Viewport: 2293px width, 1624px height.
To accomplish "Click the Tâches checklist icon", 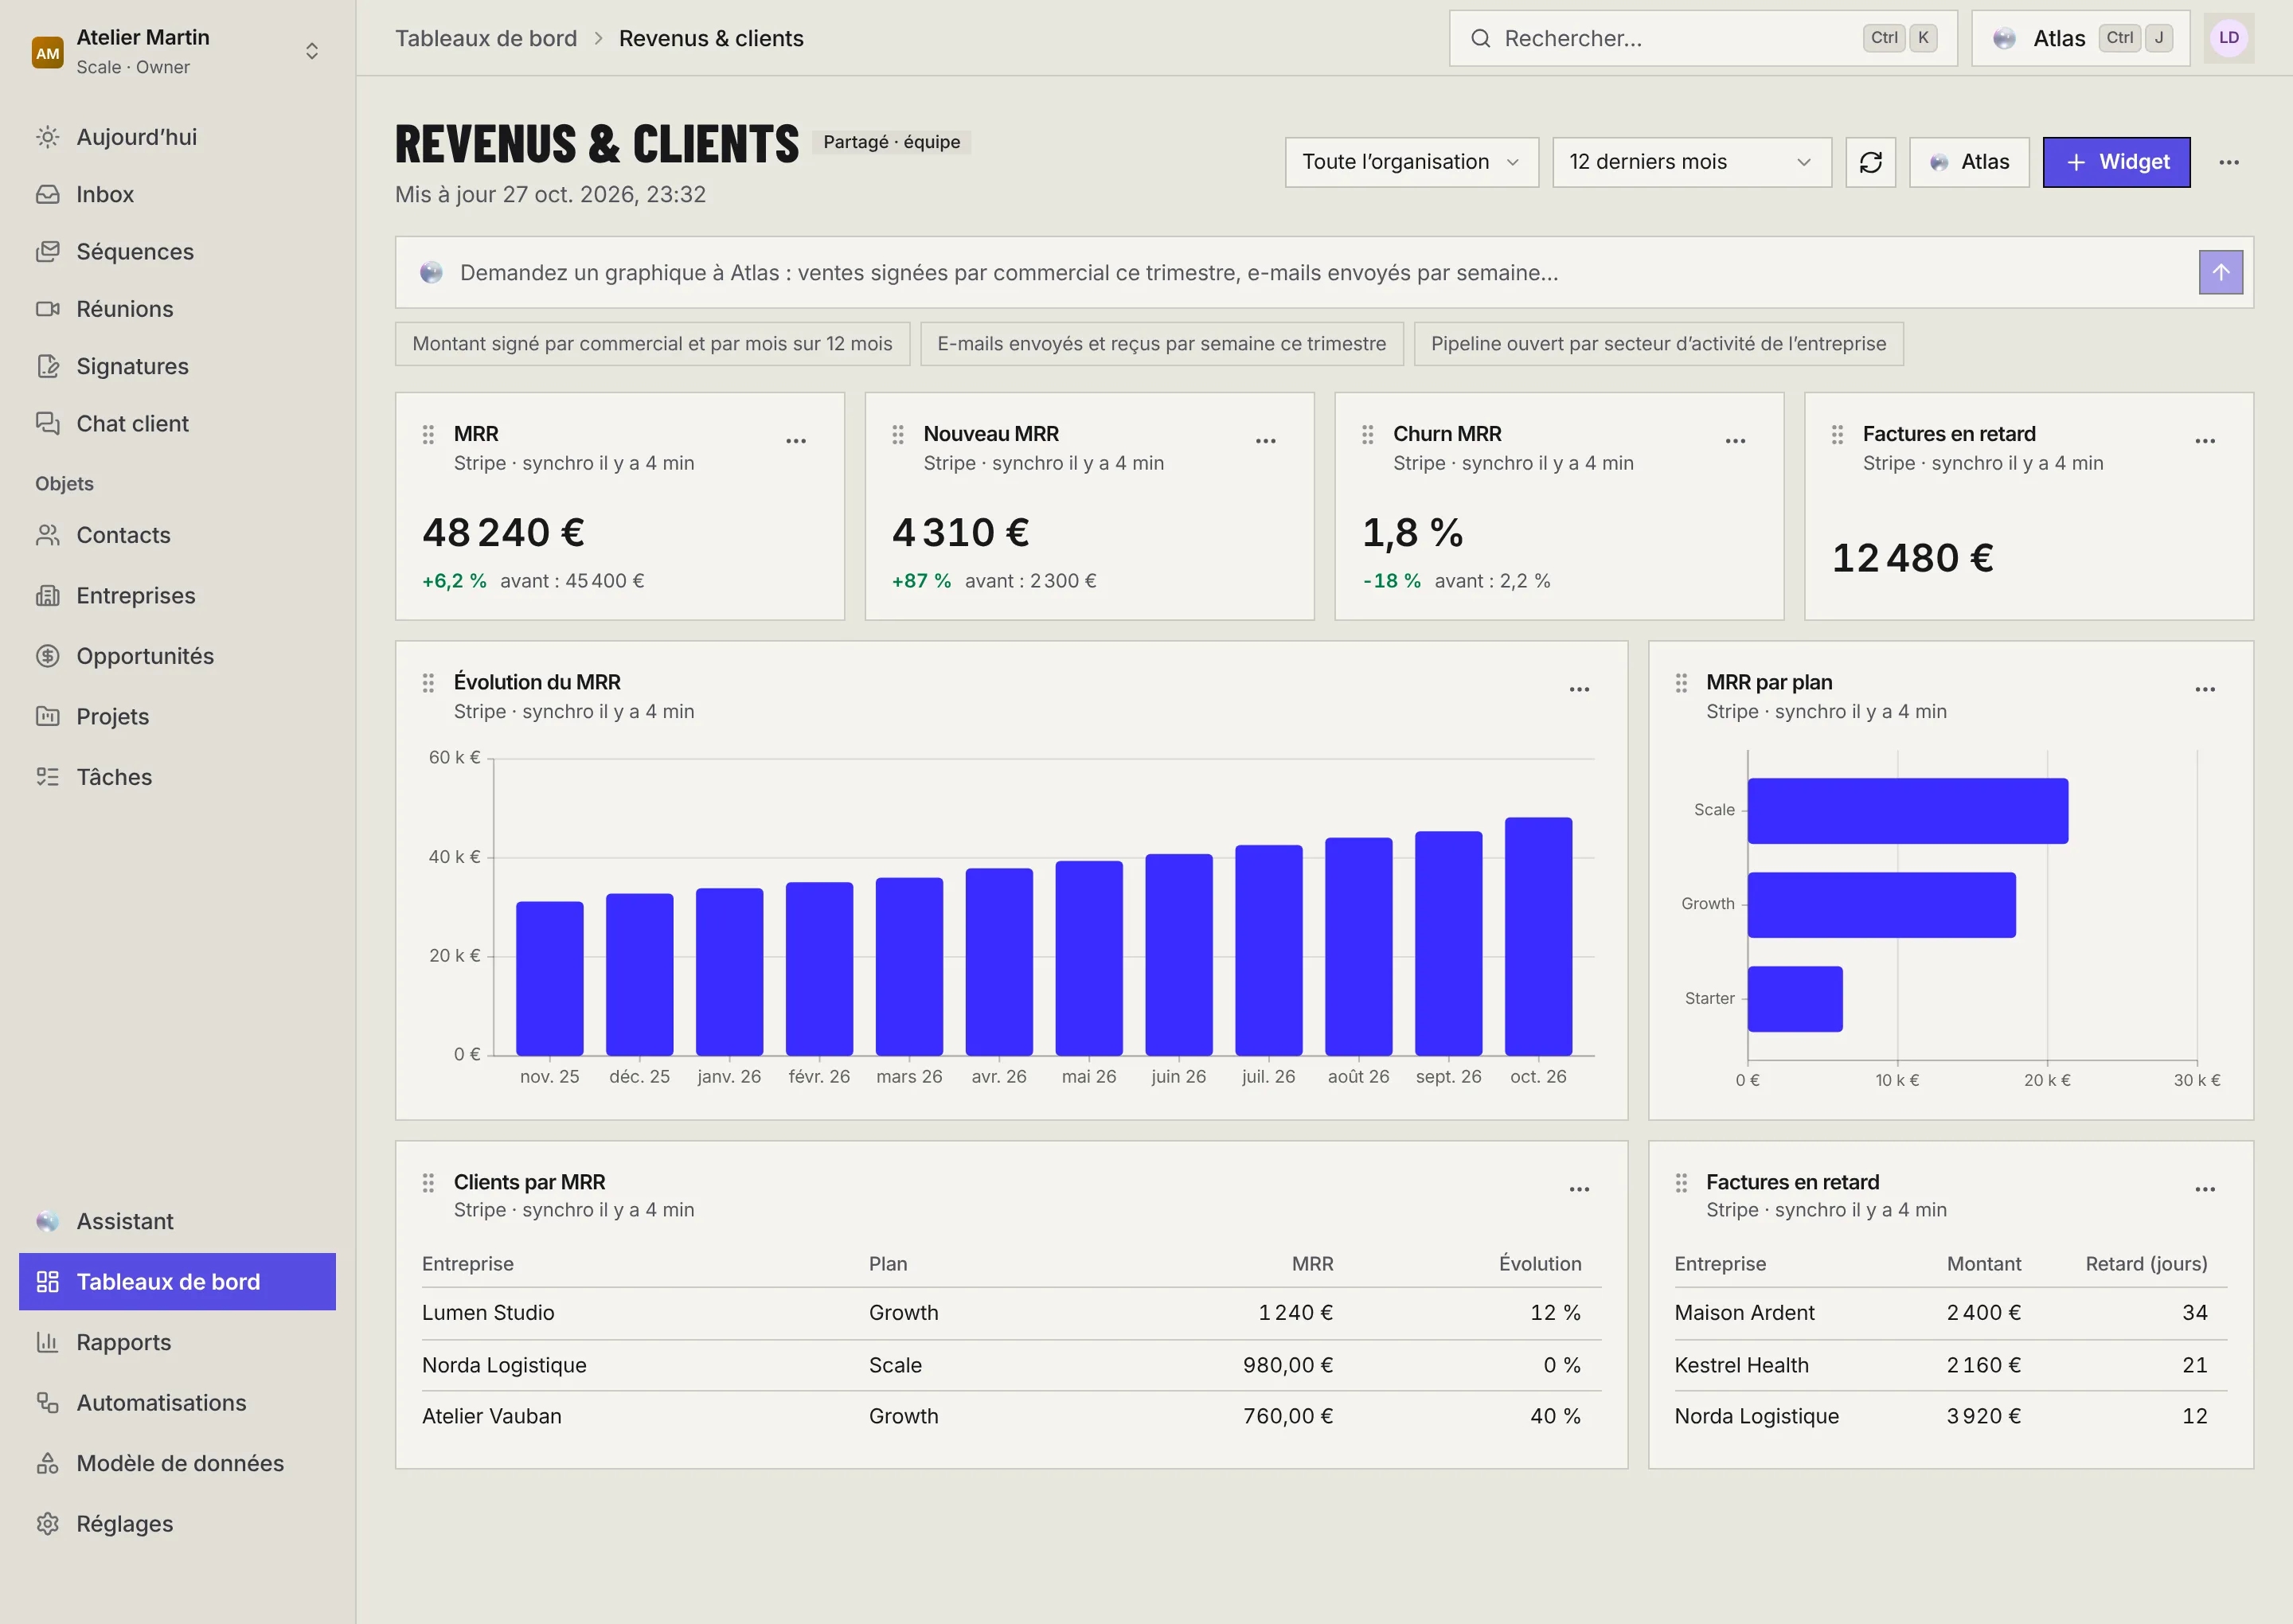I will (x=47, y=777).
